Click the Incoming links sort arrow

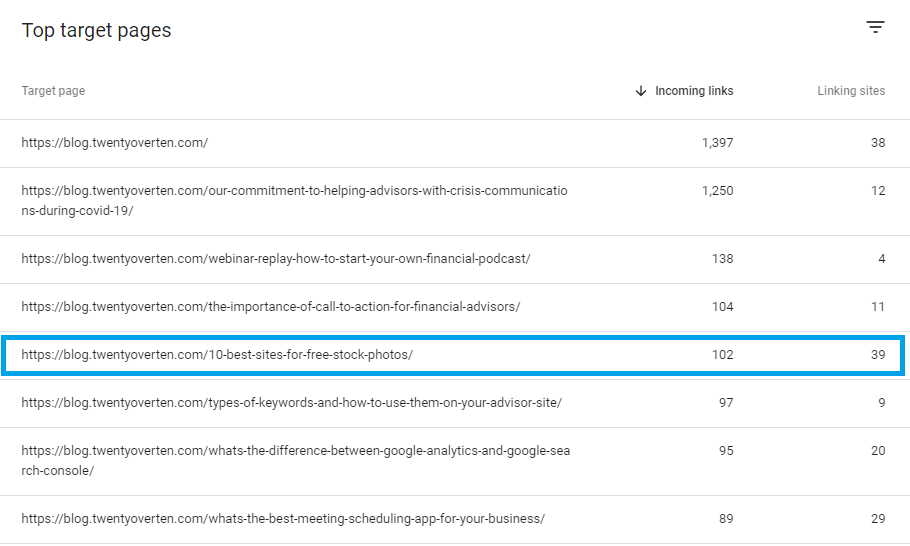641,91
